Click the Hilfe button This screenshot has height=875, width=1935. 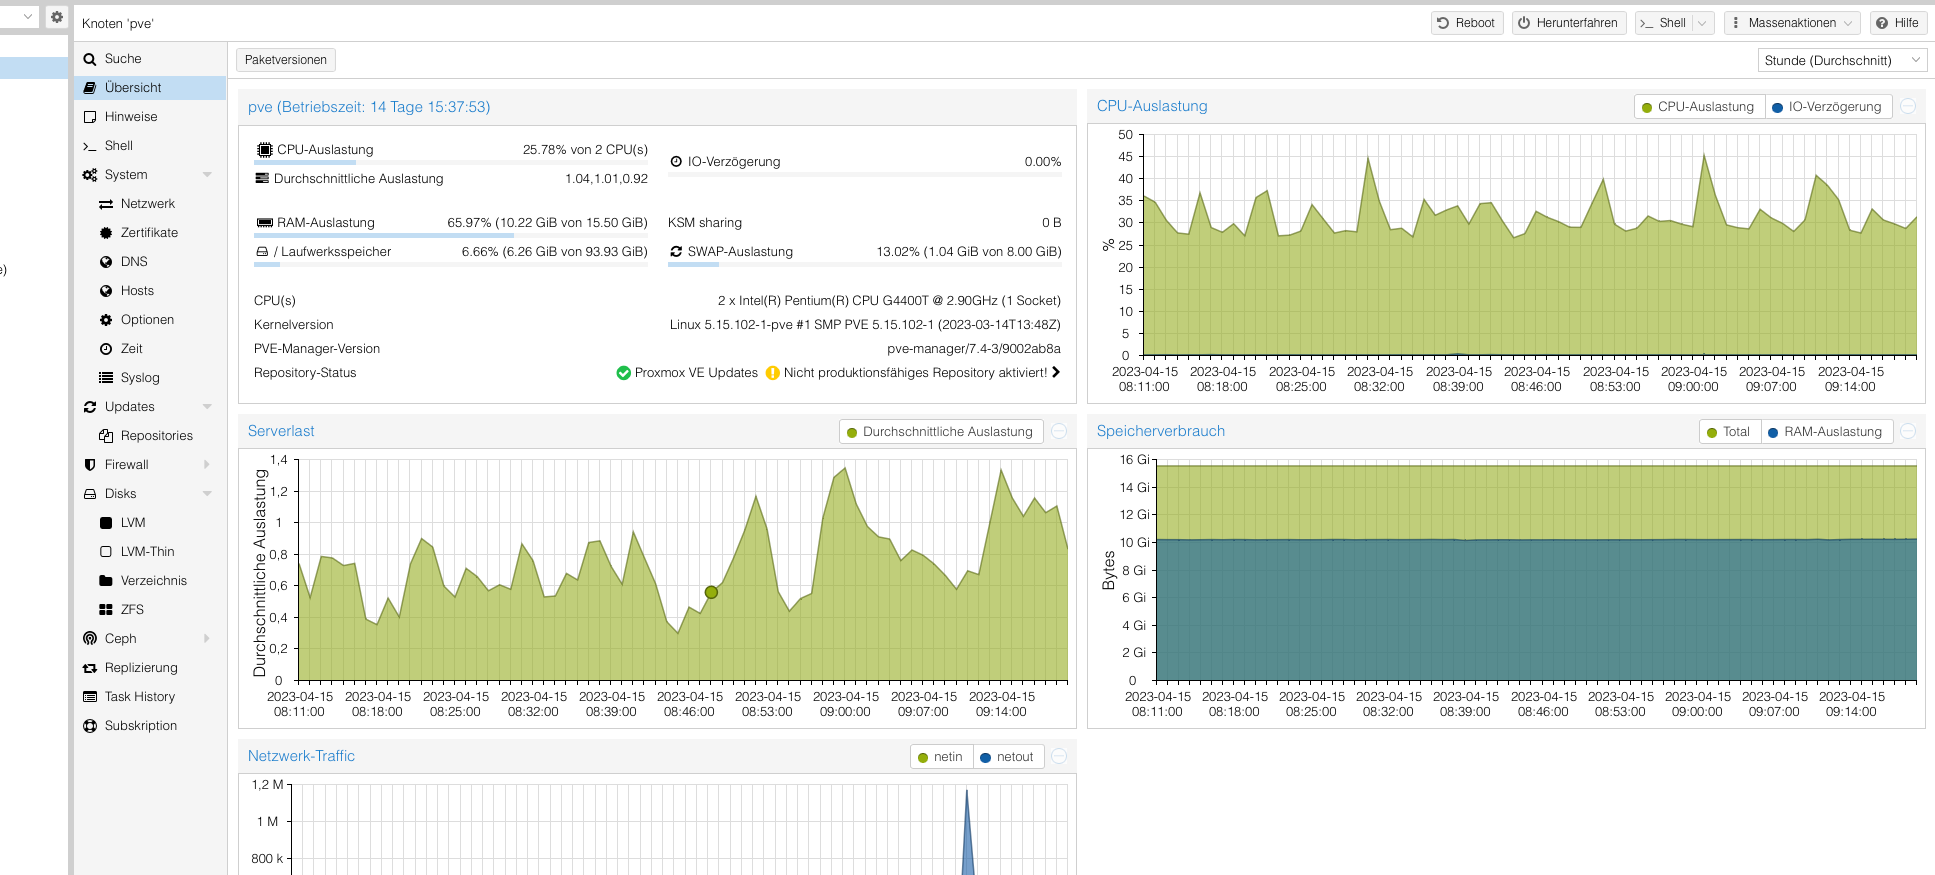click(x=1897, y=23)
